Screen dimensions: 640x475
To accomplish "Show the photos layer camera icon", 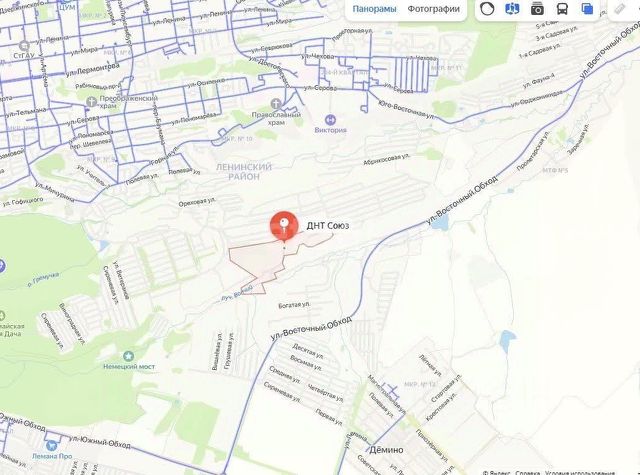I will point(537,9).
